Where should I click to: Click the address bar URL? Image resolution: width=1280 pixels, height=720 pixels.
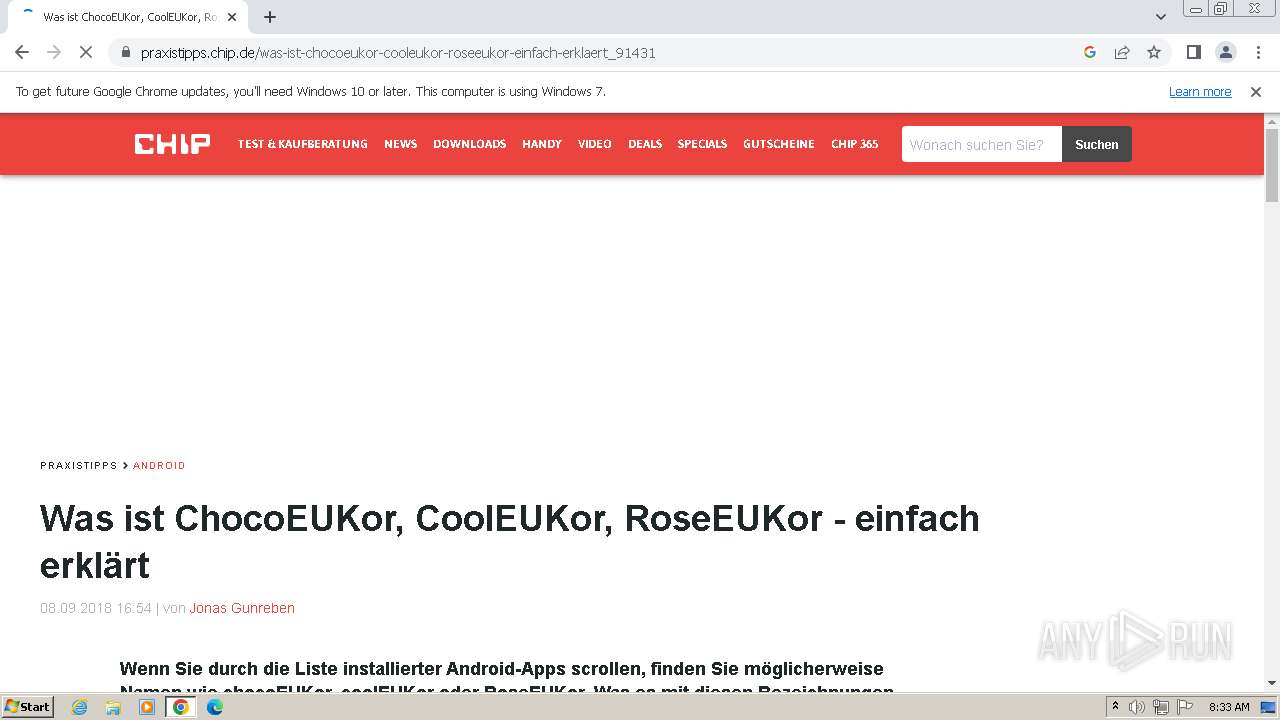(398, 52)
